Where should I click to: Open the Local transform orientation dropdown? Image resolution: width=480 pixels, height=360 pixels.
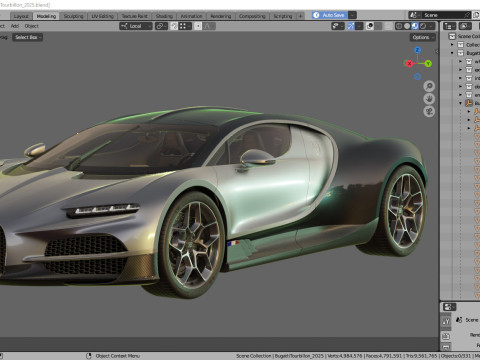(x=136, y=26)
